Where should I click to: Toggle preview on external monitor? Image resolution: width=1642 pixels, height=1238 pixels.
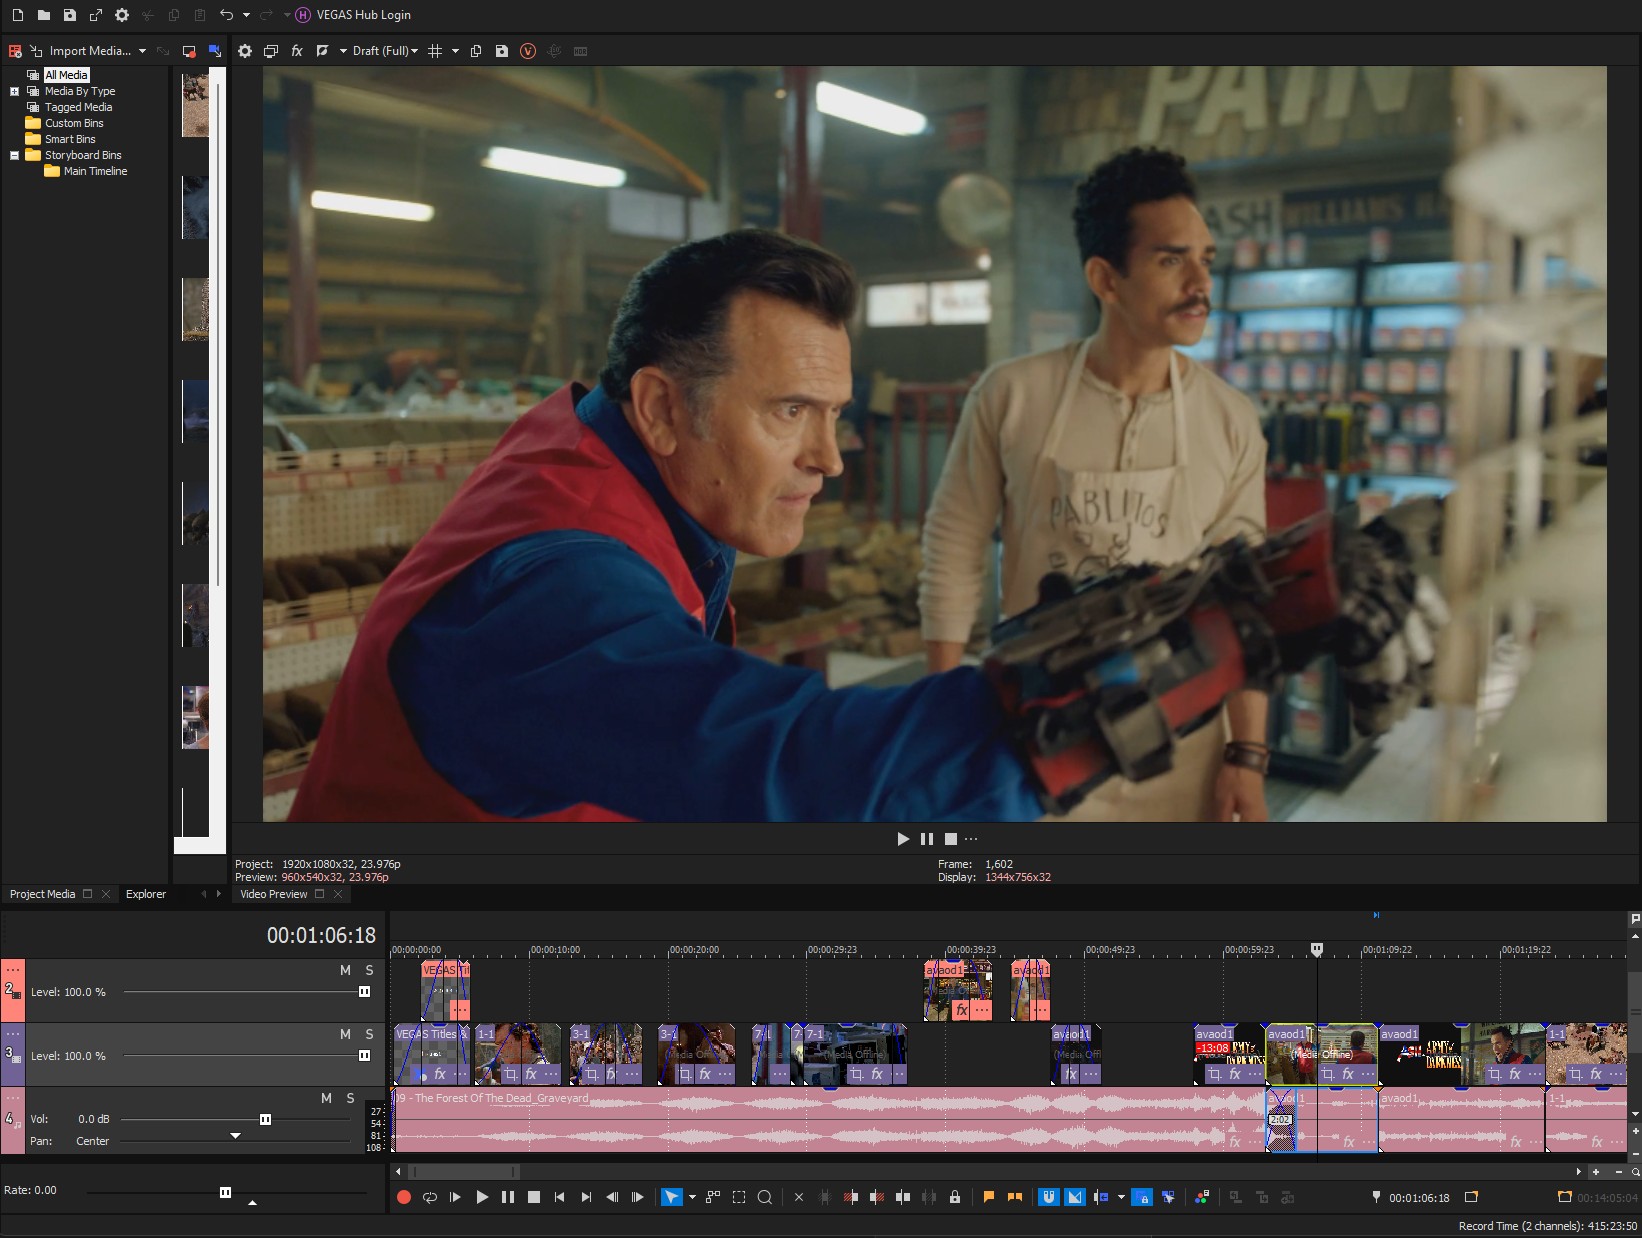pos(271,51)
